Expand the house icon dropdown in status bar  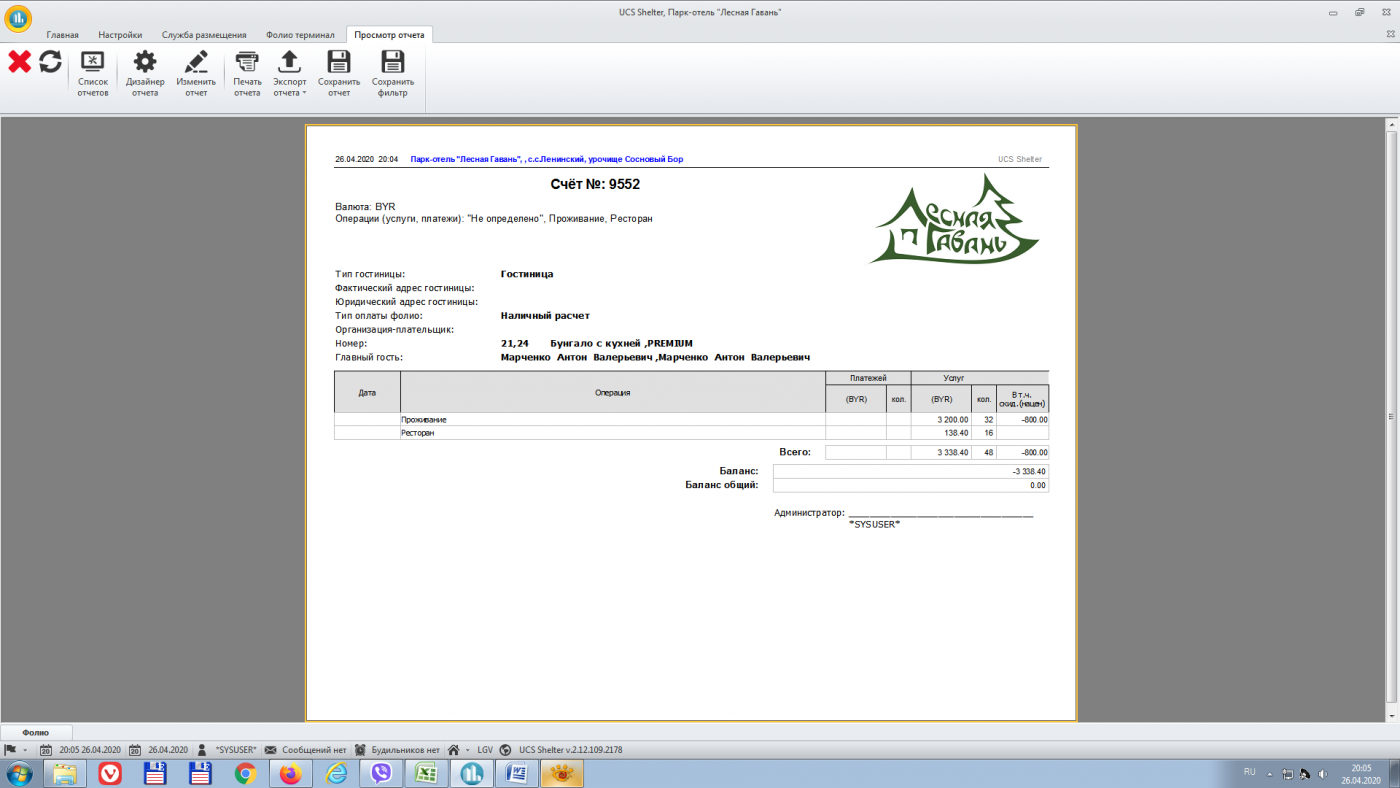[467, 750]
